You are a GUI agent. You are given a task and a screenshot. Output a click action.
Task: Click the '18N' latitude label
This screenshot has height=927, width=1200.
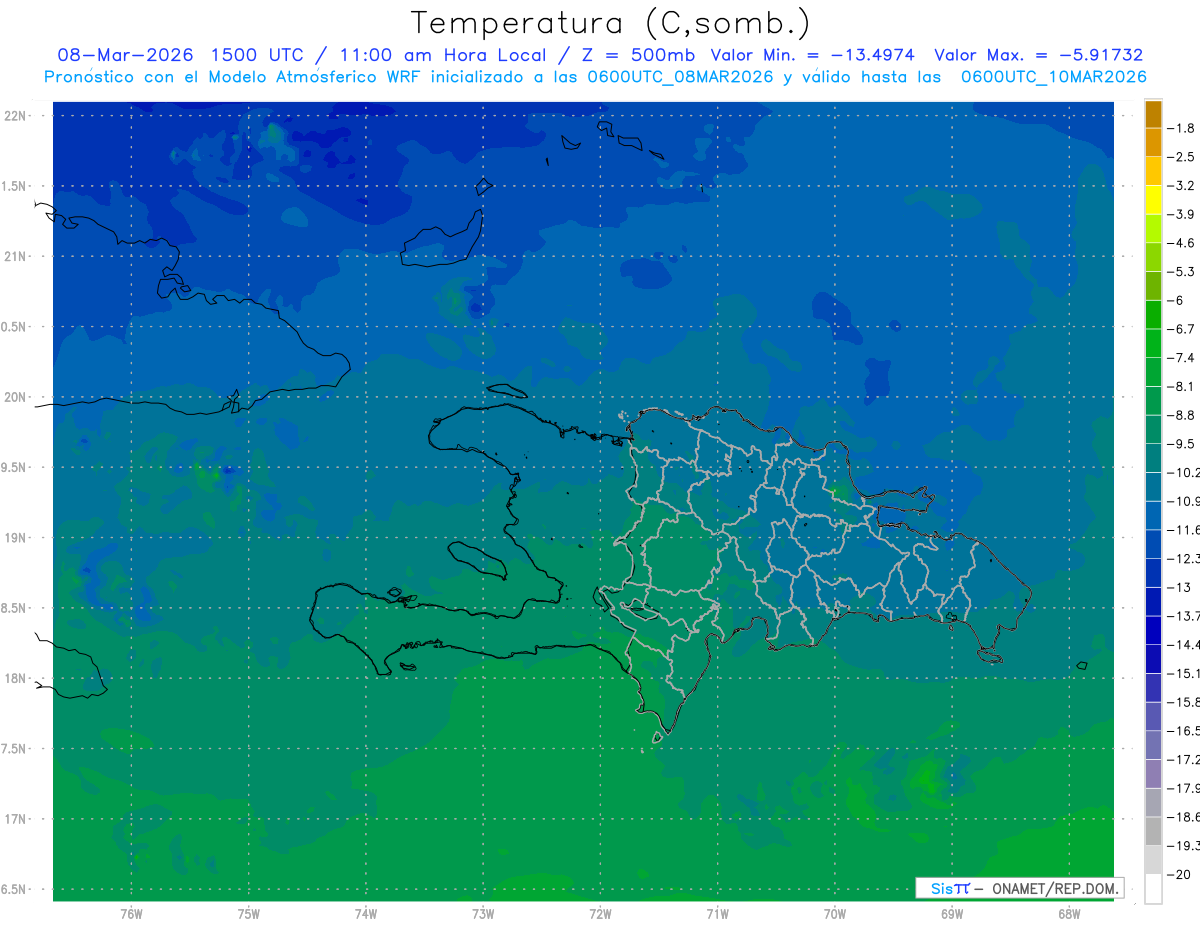pos(16,678)
